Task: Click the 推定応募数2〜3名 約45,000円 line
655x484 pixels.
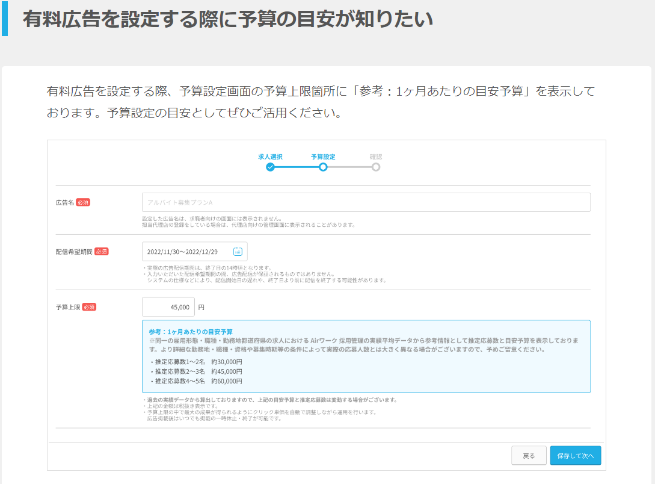Action: pyautogui.click(x=190, y=371)
